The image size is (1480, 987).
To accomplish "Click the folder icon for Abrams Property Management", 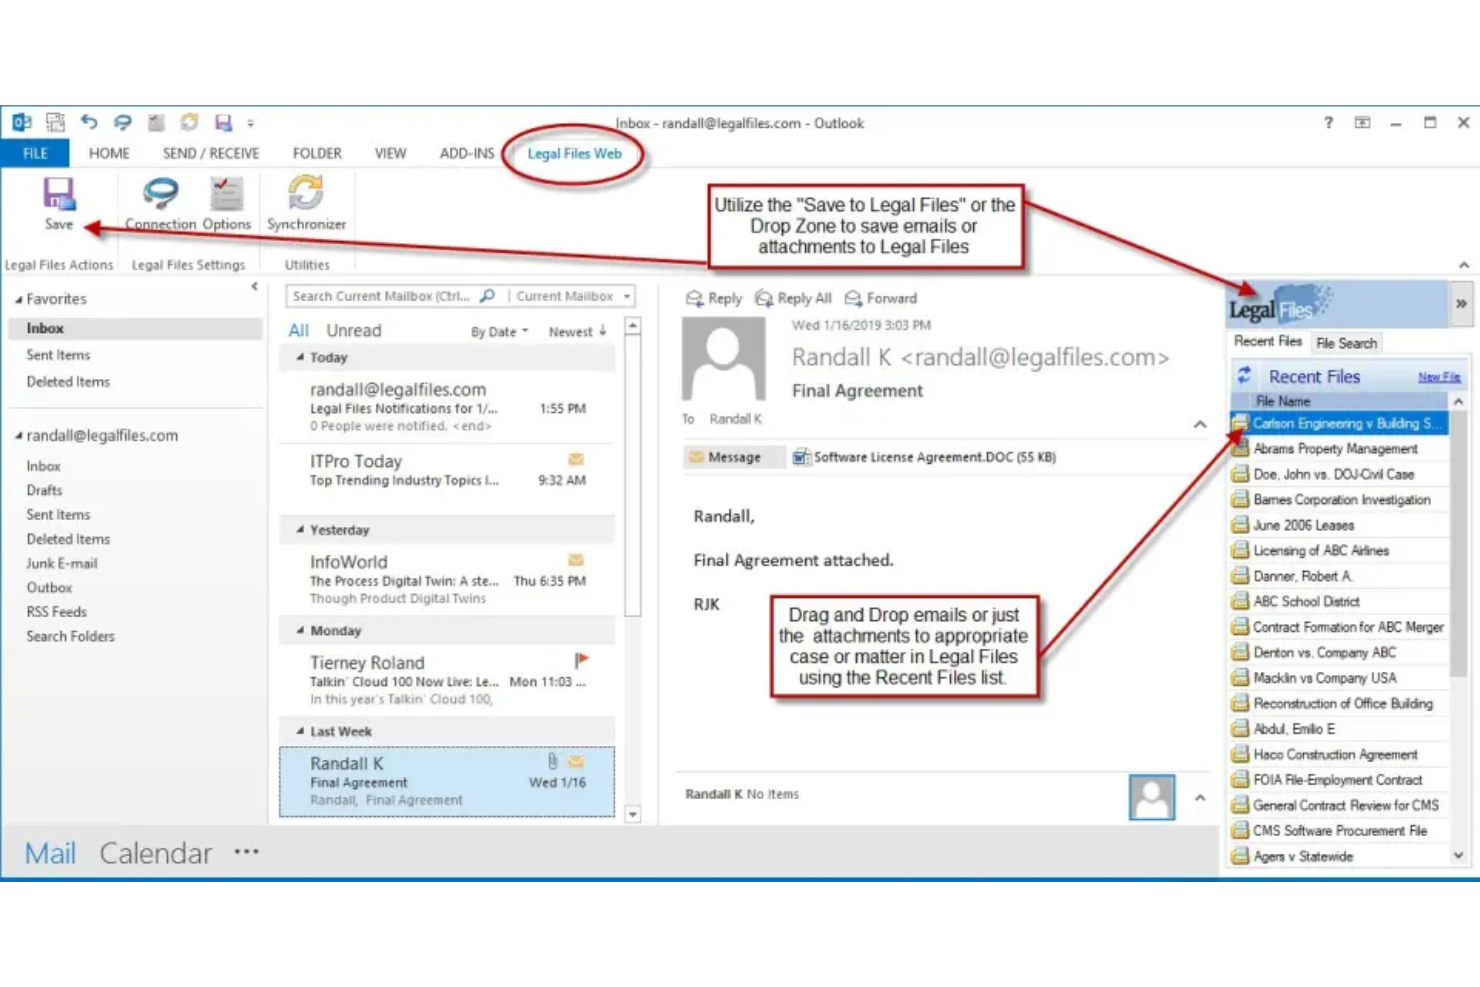I will click(x=1240, y=448).
